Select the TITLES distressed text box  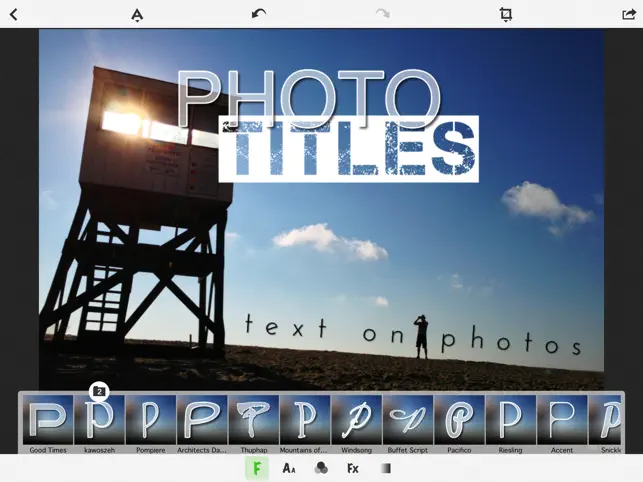click(x=349, y=149)
